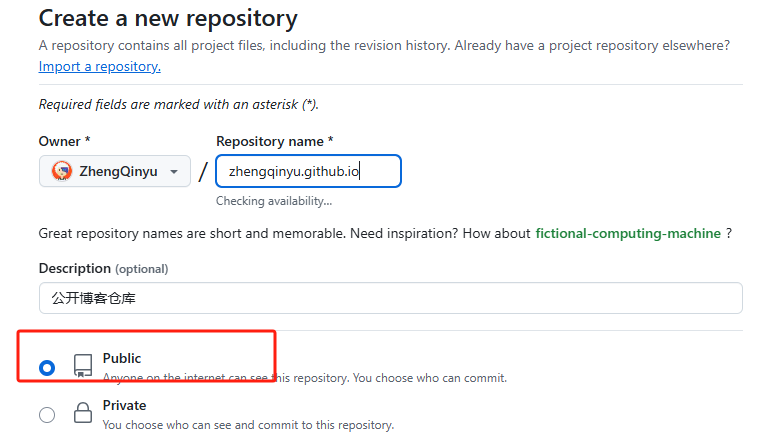
Task: Click the Private option label
Action: 124,405
